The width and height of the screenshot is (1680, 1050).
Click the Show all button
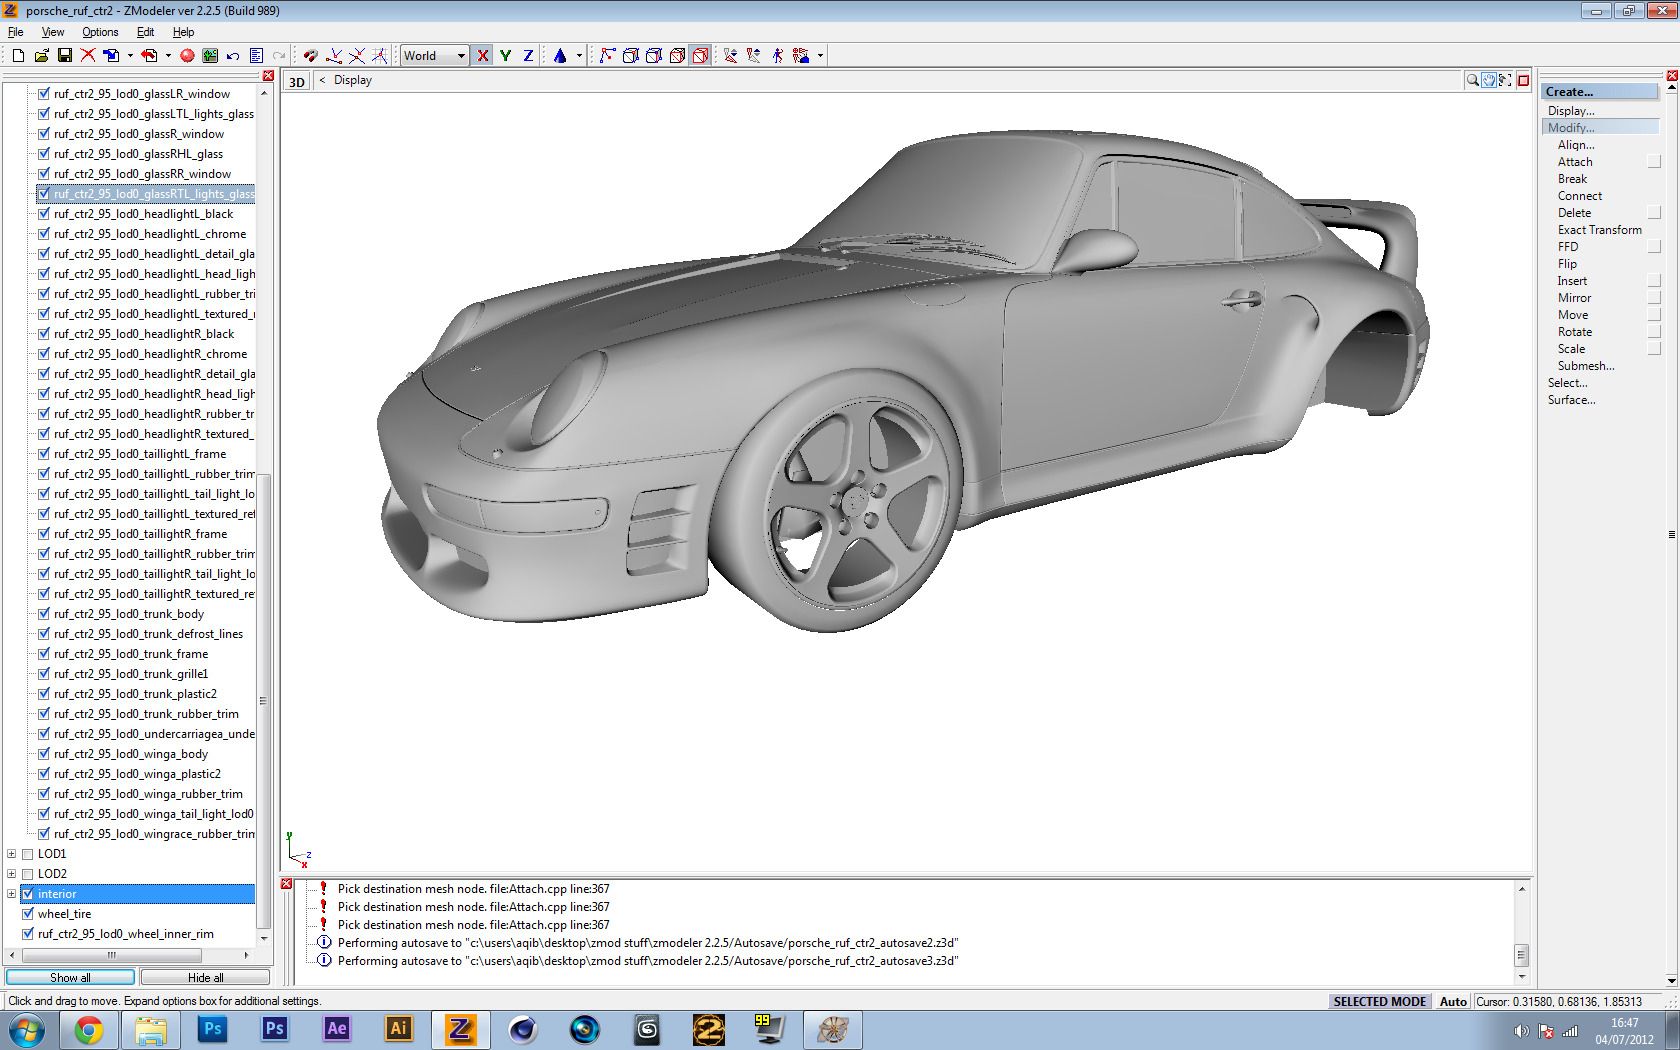[x=70, y=977]
